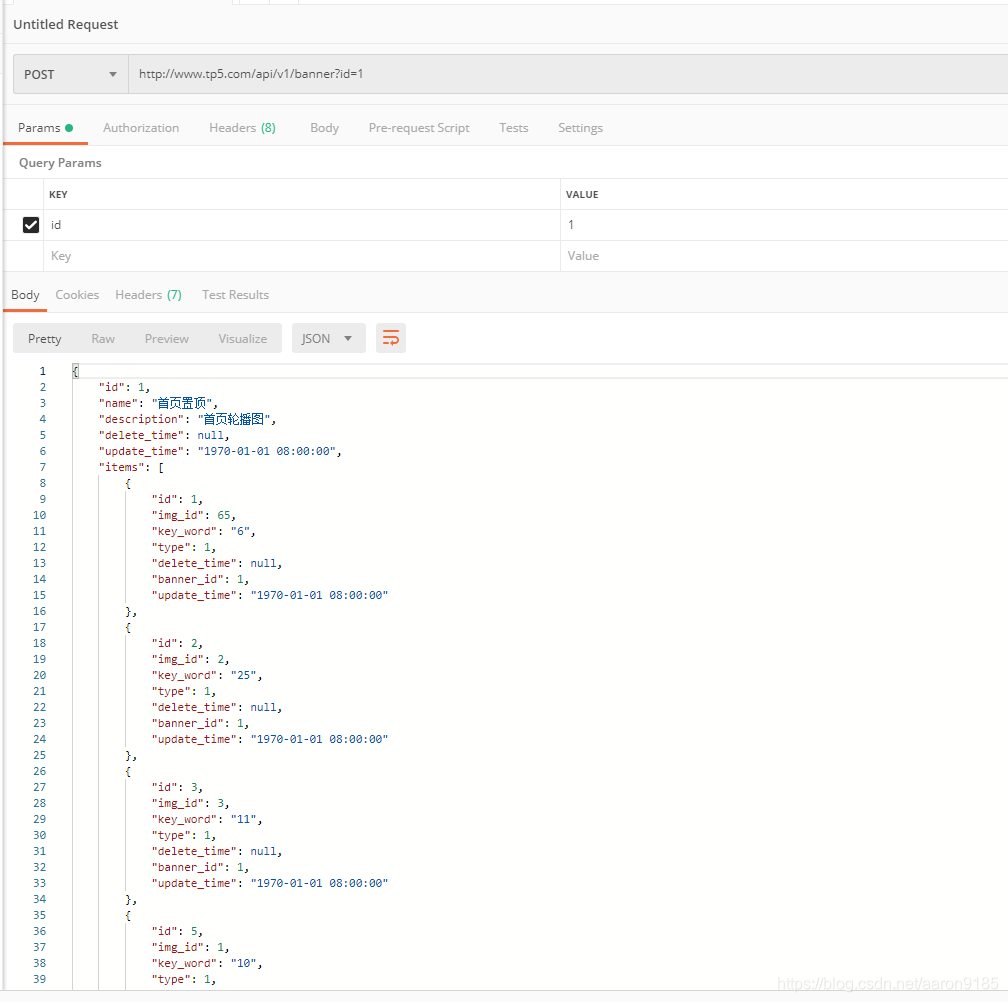Image resolution: width=1008 pixels, height=1002 pixels.
Task: Select the response Body tab
Action: (x=25, y=295)
